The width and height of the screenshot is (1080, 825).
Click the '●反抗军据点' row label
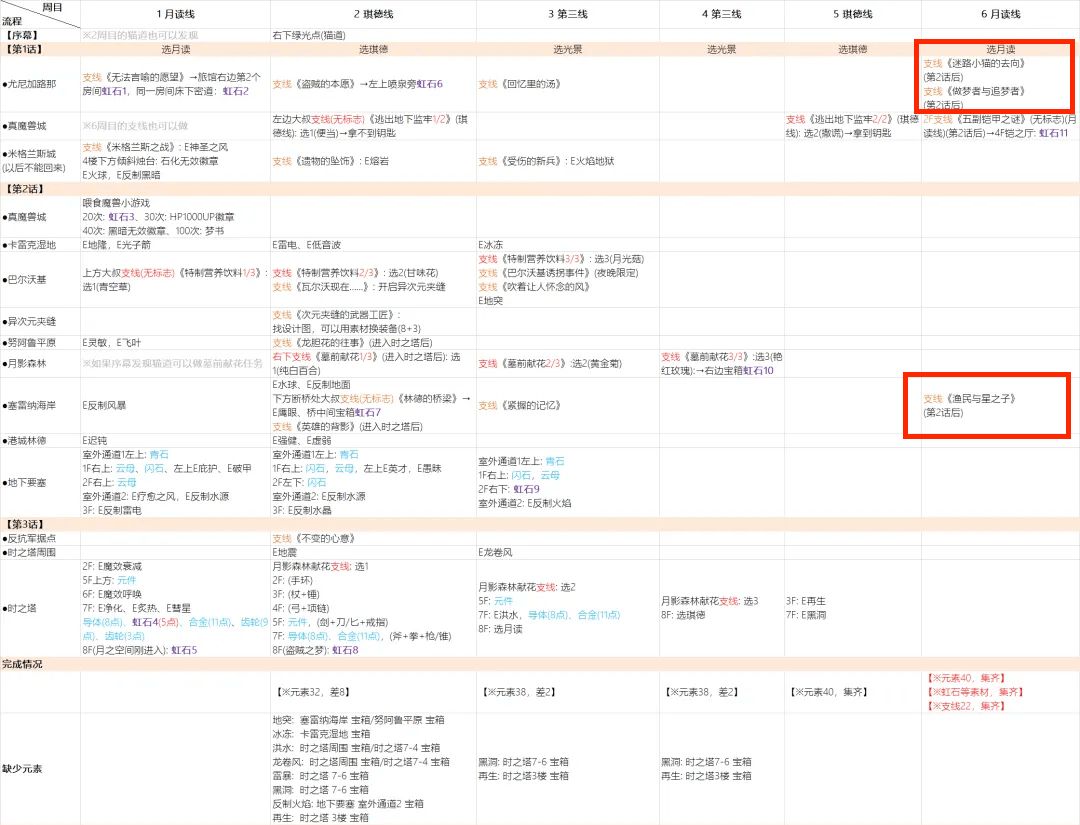(x=29, y=538)
